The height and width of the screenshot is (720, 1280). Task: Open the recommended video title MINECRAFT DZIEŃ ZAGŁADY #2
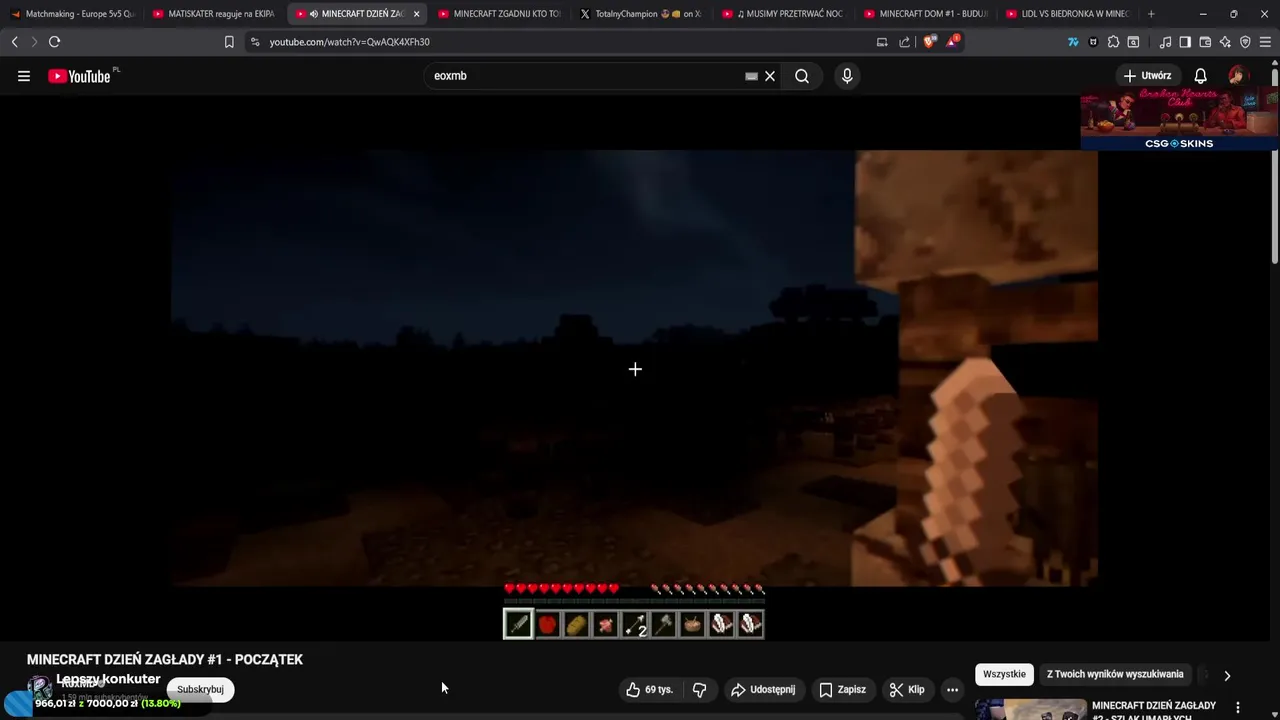click(x=1154, y=710)
